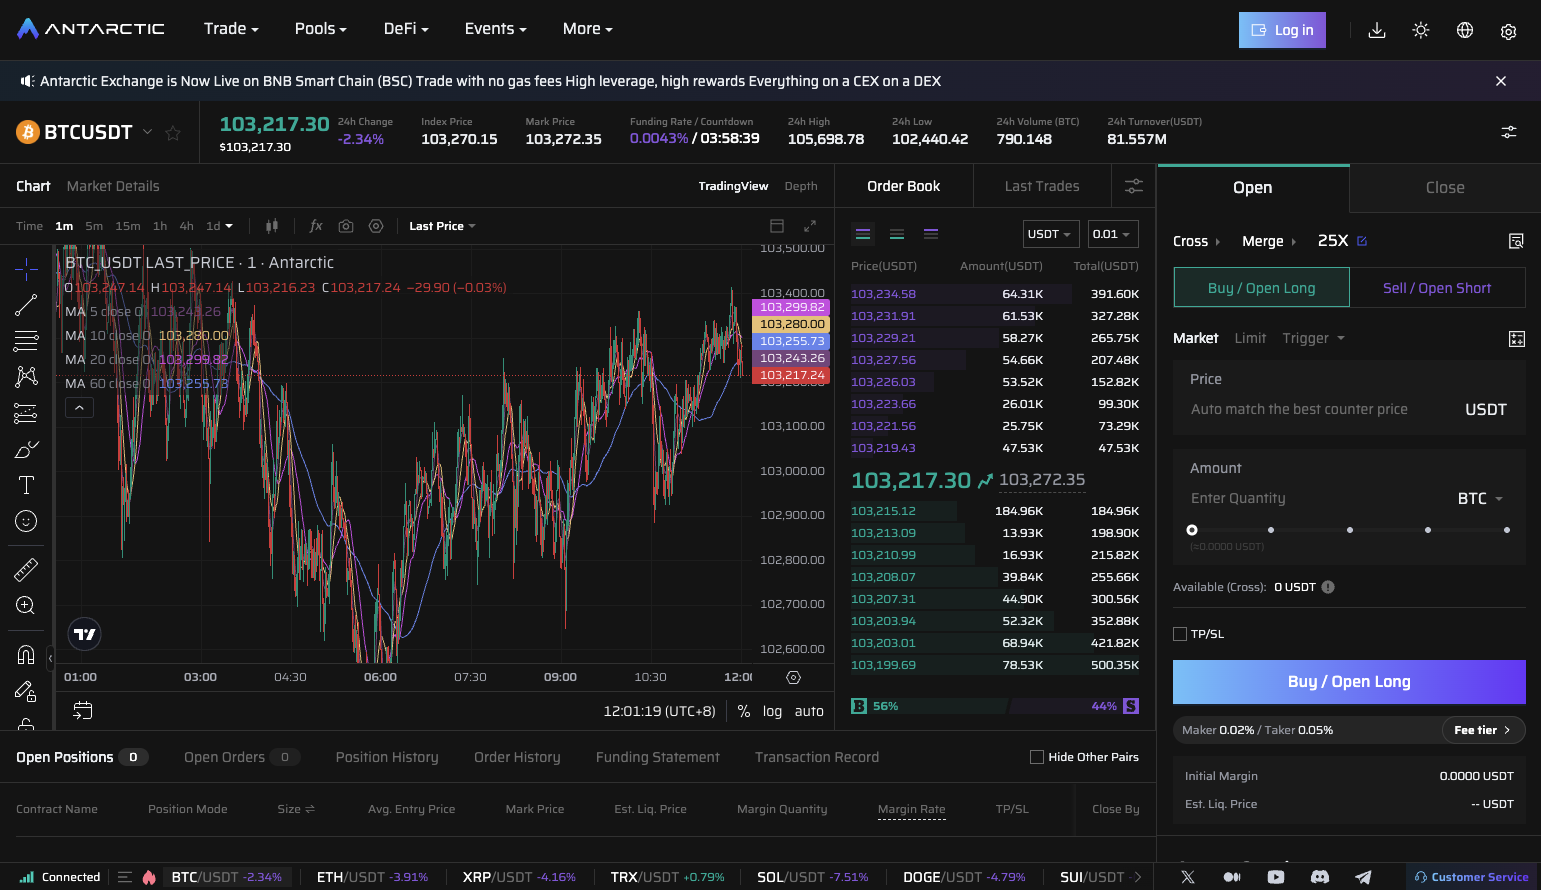This screenshot has width=1541, height=890.
Task: Select the ruler measure tool
Action: pos(26,570)
